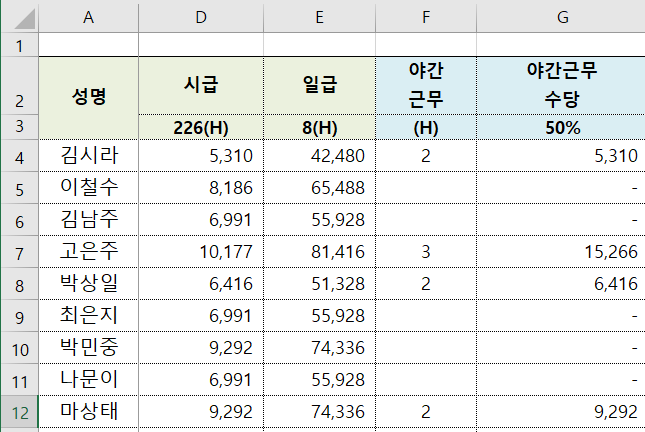Screen dimensions: 645x432
Task: Click night allowance cell 15,266
Action: pyautogui.click(x=561, y=251)
